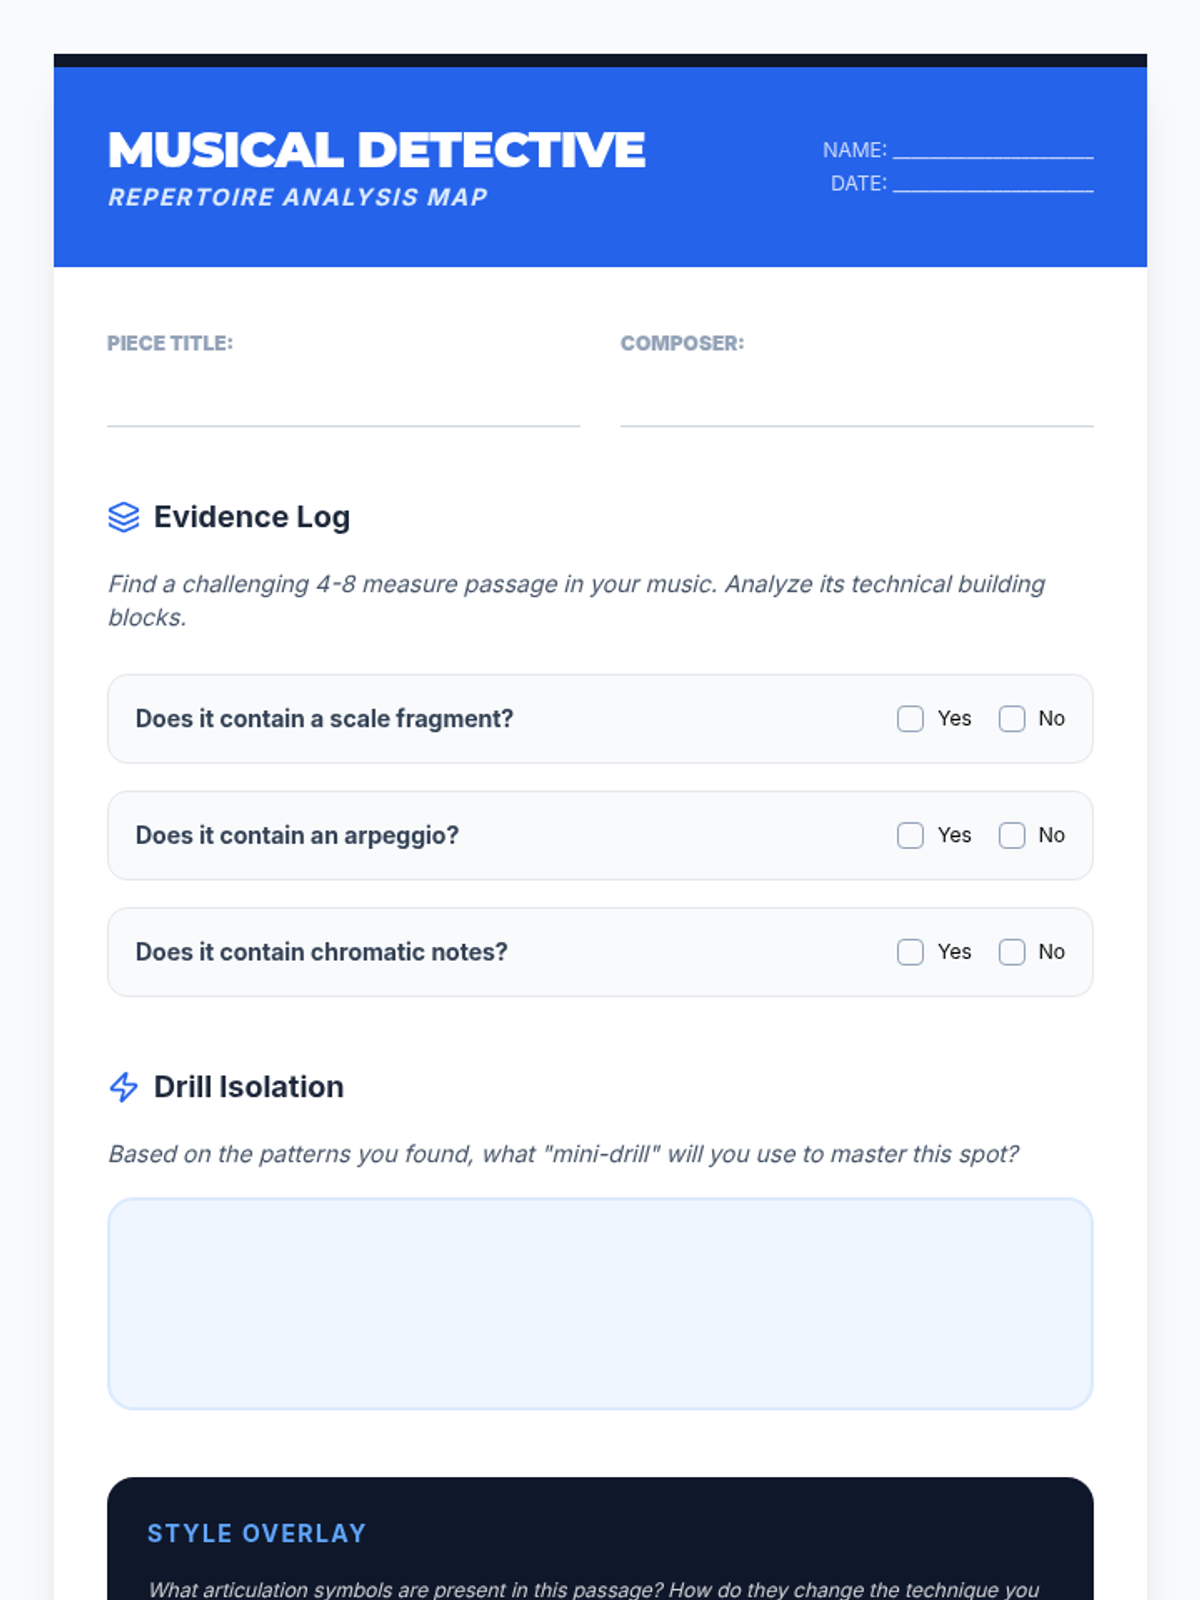
Task: Tick No for arpeggio question
Action: coord(1012,836)
